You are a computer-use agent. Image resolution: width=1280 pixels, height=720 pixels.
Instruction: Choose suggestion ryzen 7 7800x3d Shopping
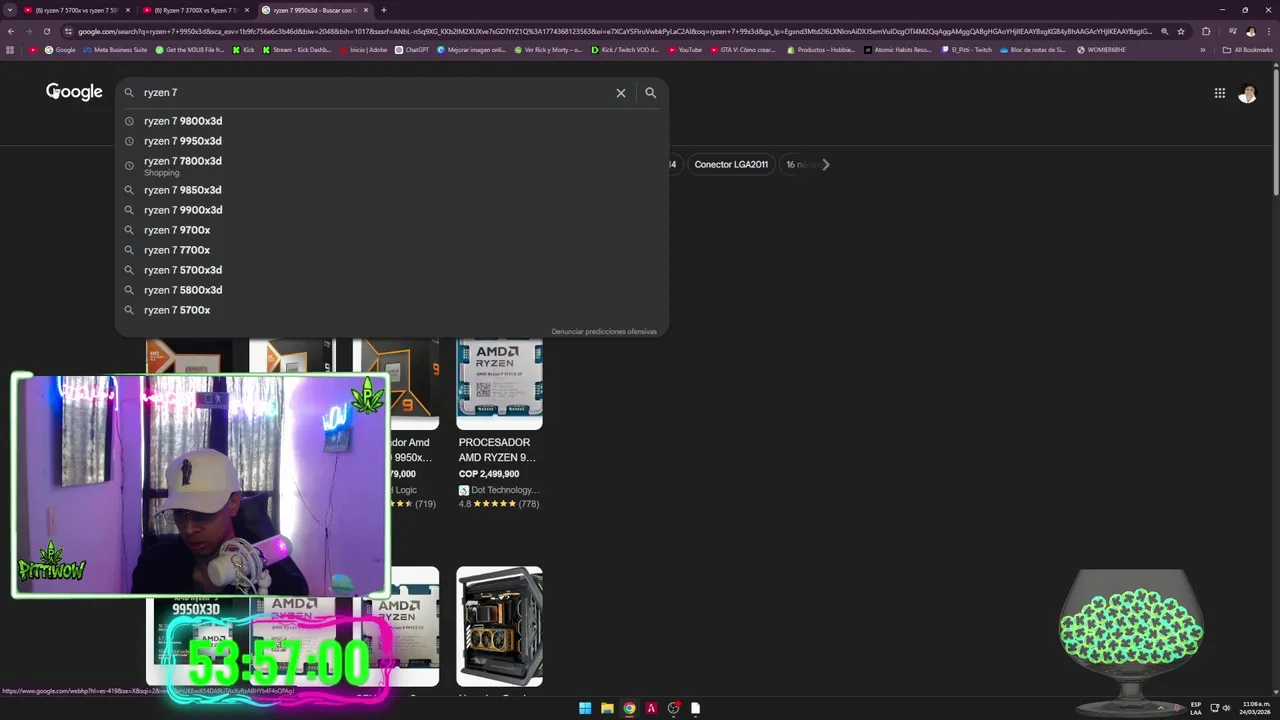(392, 165)
